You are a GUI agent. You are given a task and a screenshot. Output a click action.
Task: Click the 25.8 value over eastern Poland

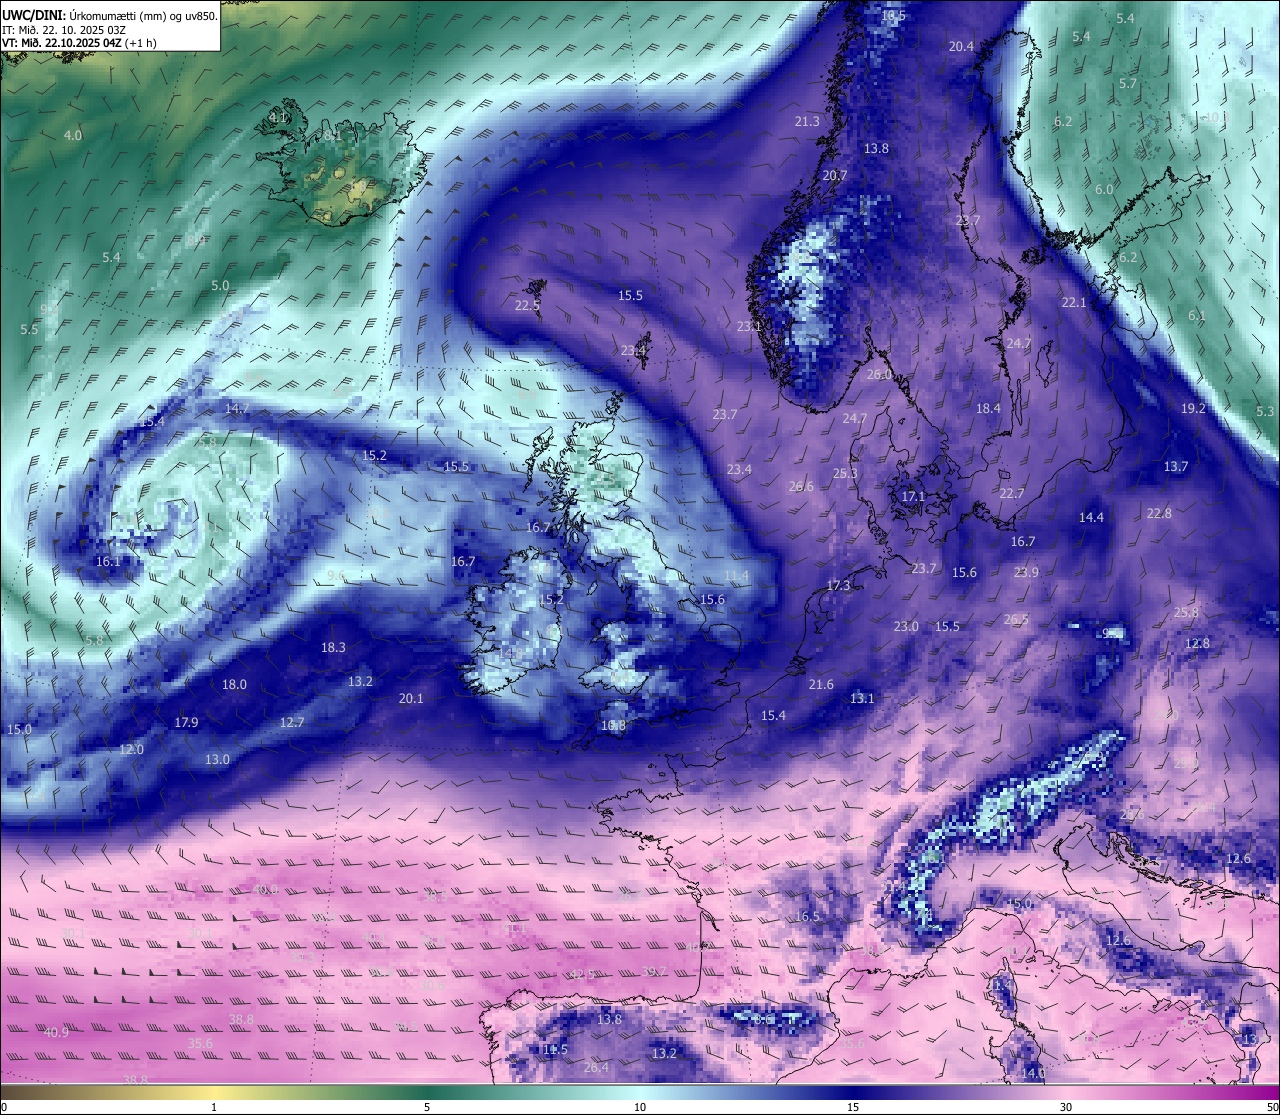1186,612
